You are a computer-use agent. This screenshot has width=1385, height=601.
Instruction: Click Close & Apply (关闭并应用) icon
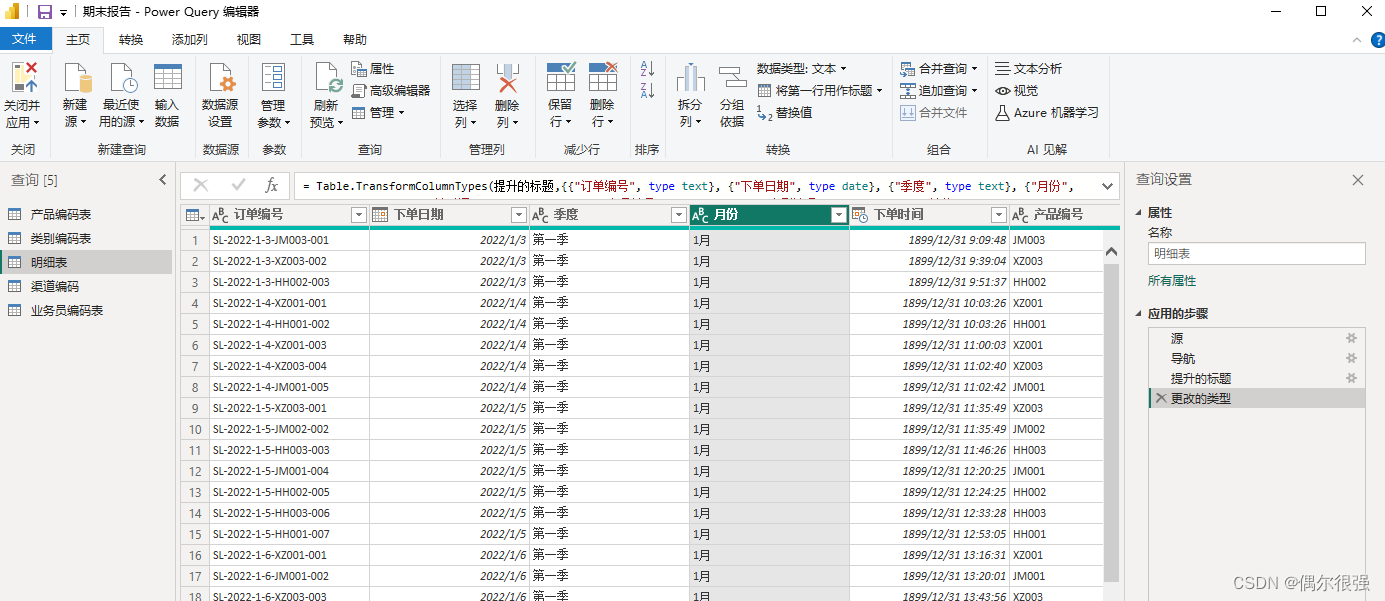click(23, 78)
